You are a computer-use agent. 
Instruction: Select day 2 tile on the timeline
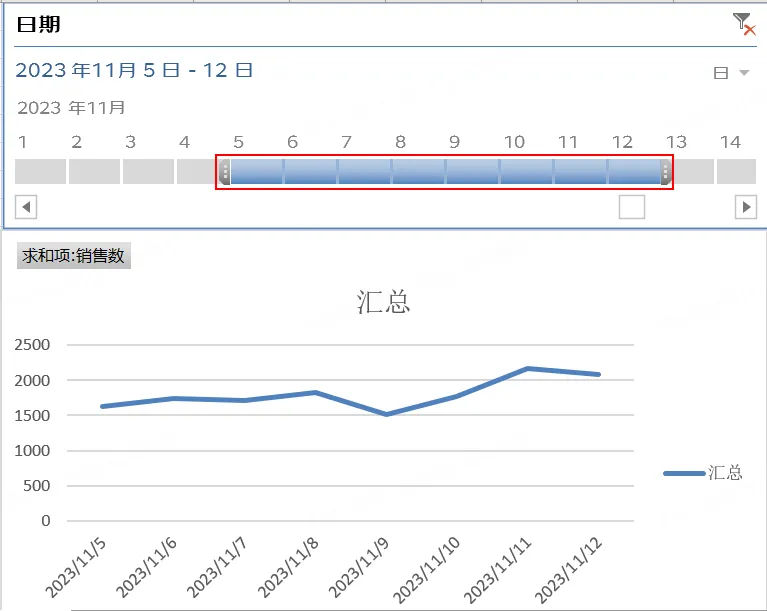tap(94, 172)
